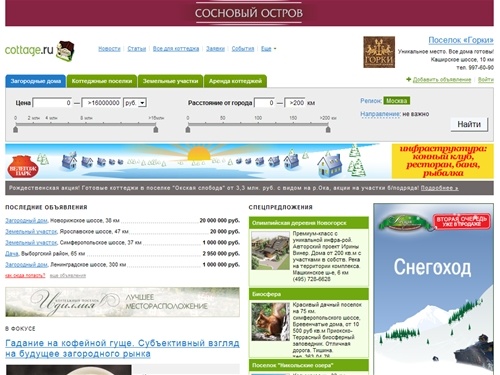Click the winter village sunrise banner

click(x=198, y=161)
